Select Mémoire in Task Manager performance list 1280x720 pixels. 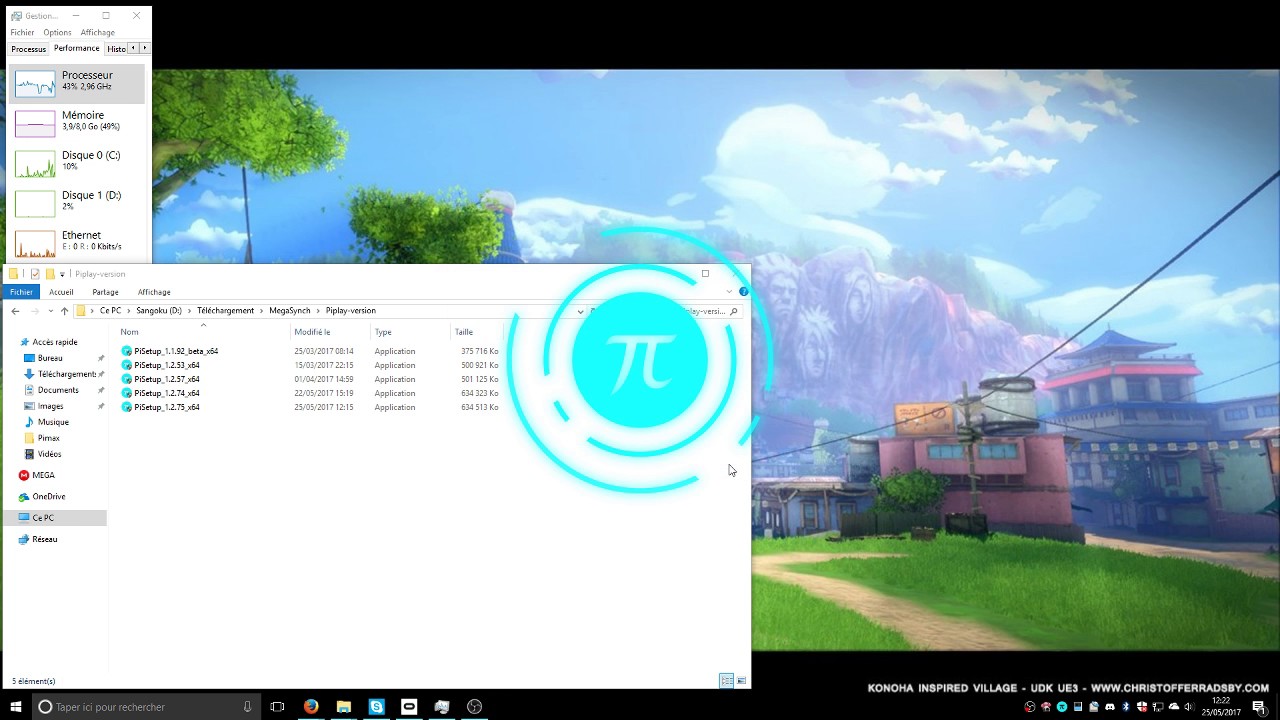pos(77,123)
